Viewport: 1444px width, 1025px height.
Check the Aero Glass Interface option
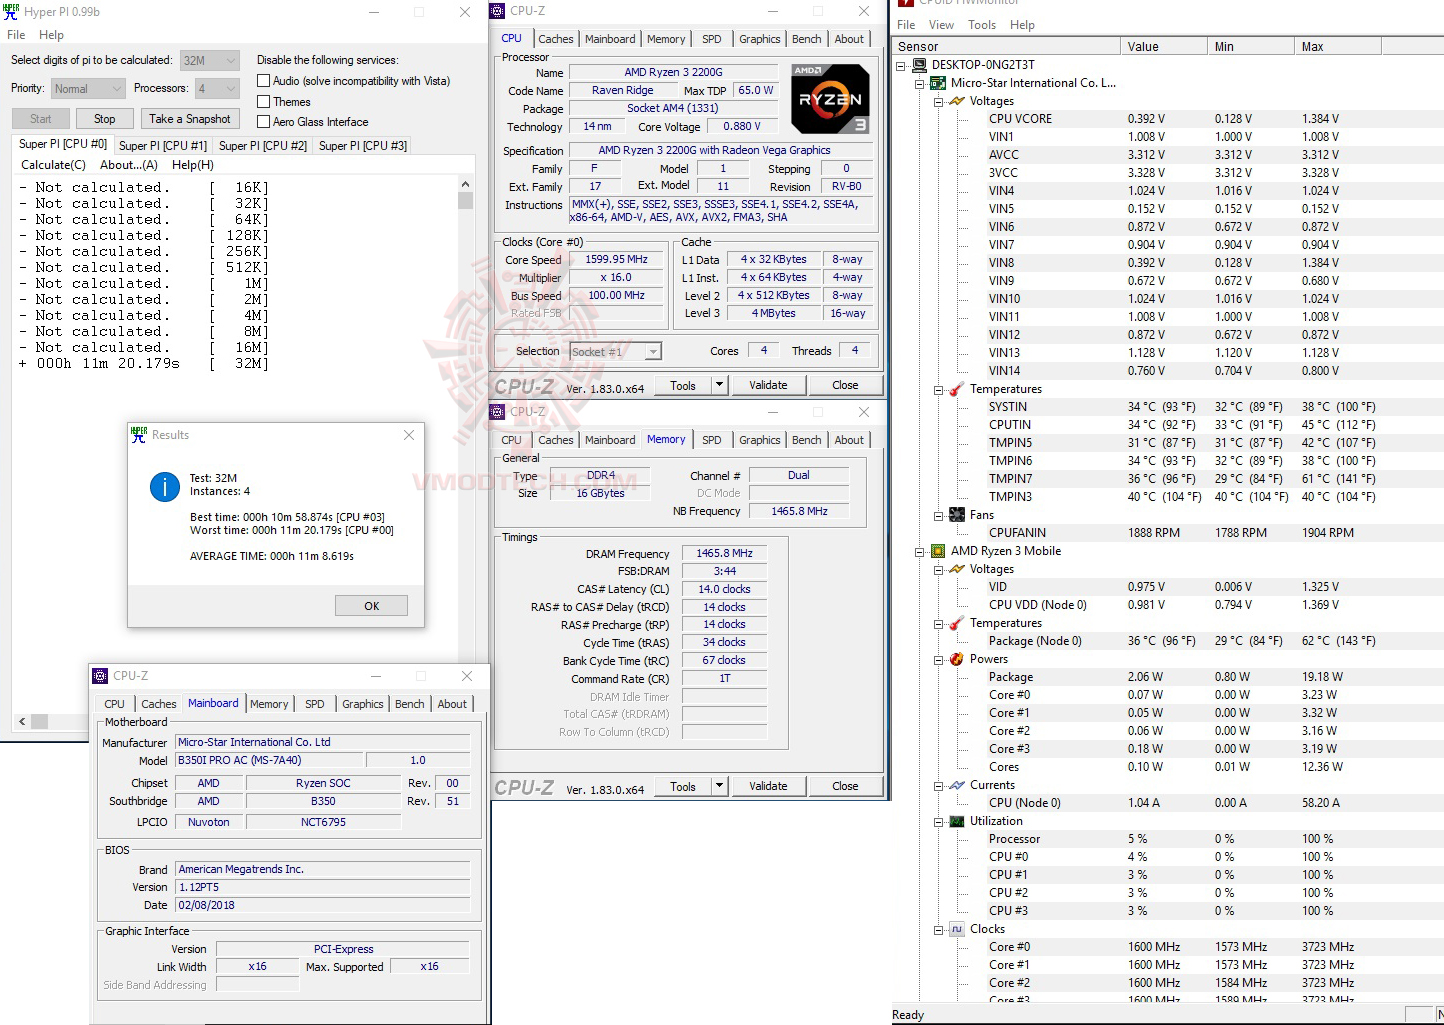264,122
